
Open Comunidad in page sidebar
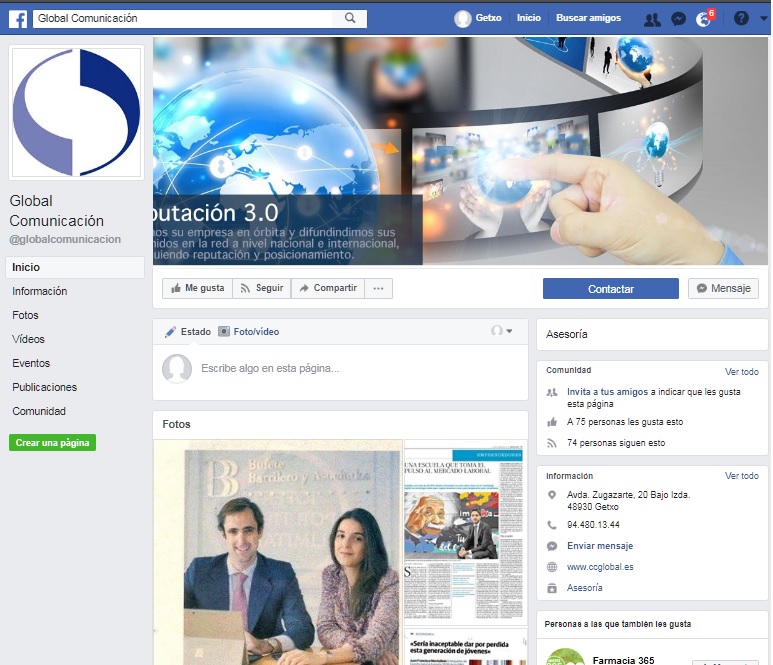[x=39, y=411]
